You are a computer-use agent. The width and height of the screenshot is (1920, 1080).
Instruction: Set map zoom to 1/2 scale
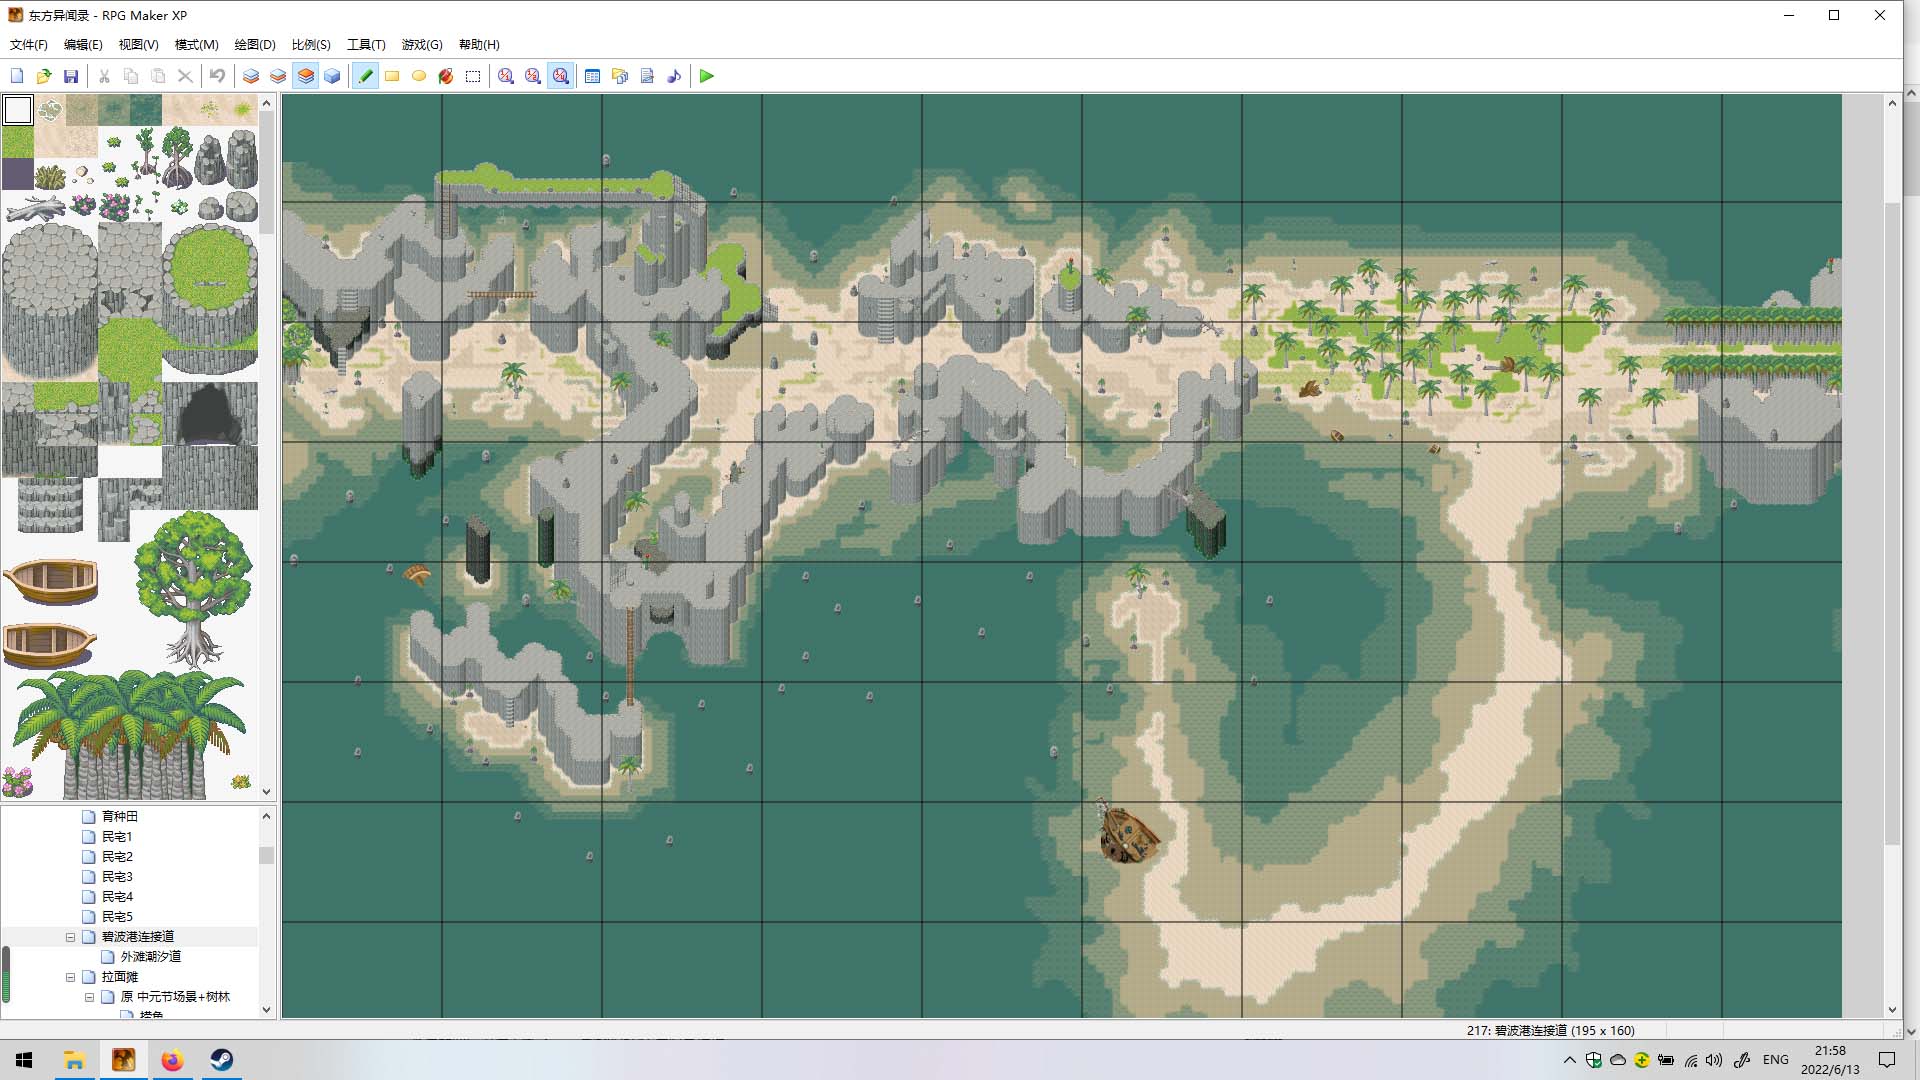pyautogui.click(x=533, y=76)
